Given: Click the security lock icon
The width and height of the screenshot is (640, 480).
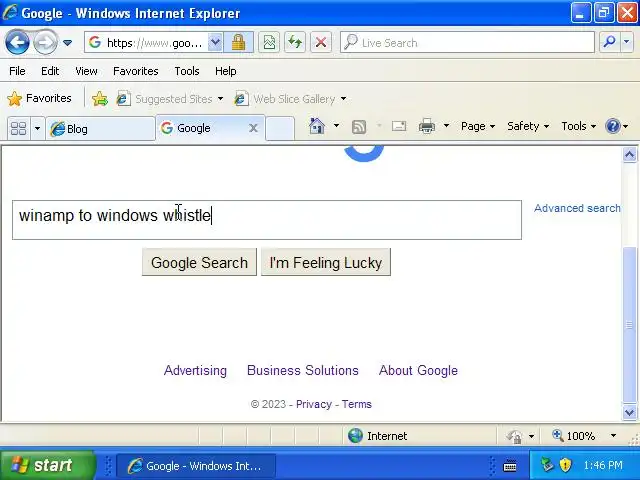Looking at the screenshot, I should 238,42.
